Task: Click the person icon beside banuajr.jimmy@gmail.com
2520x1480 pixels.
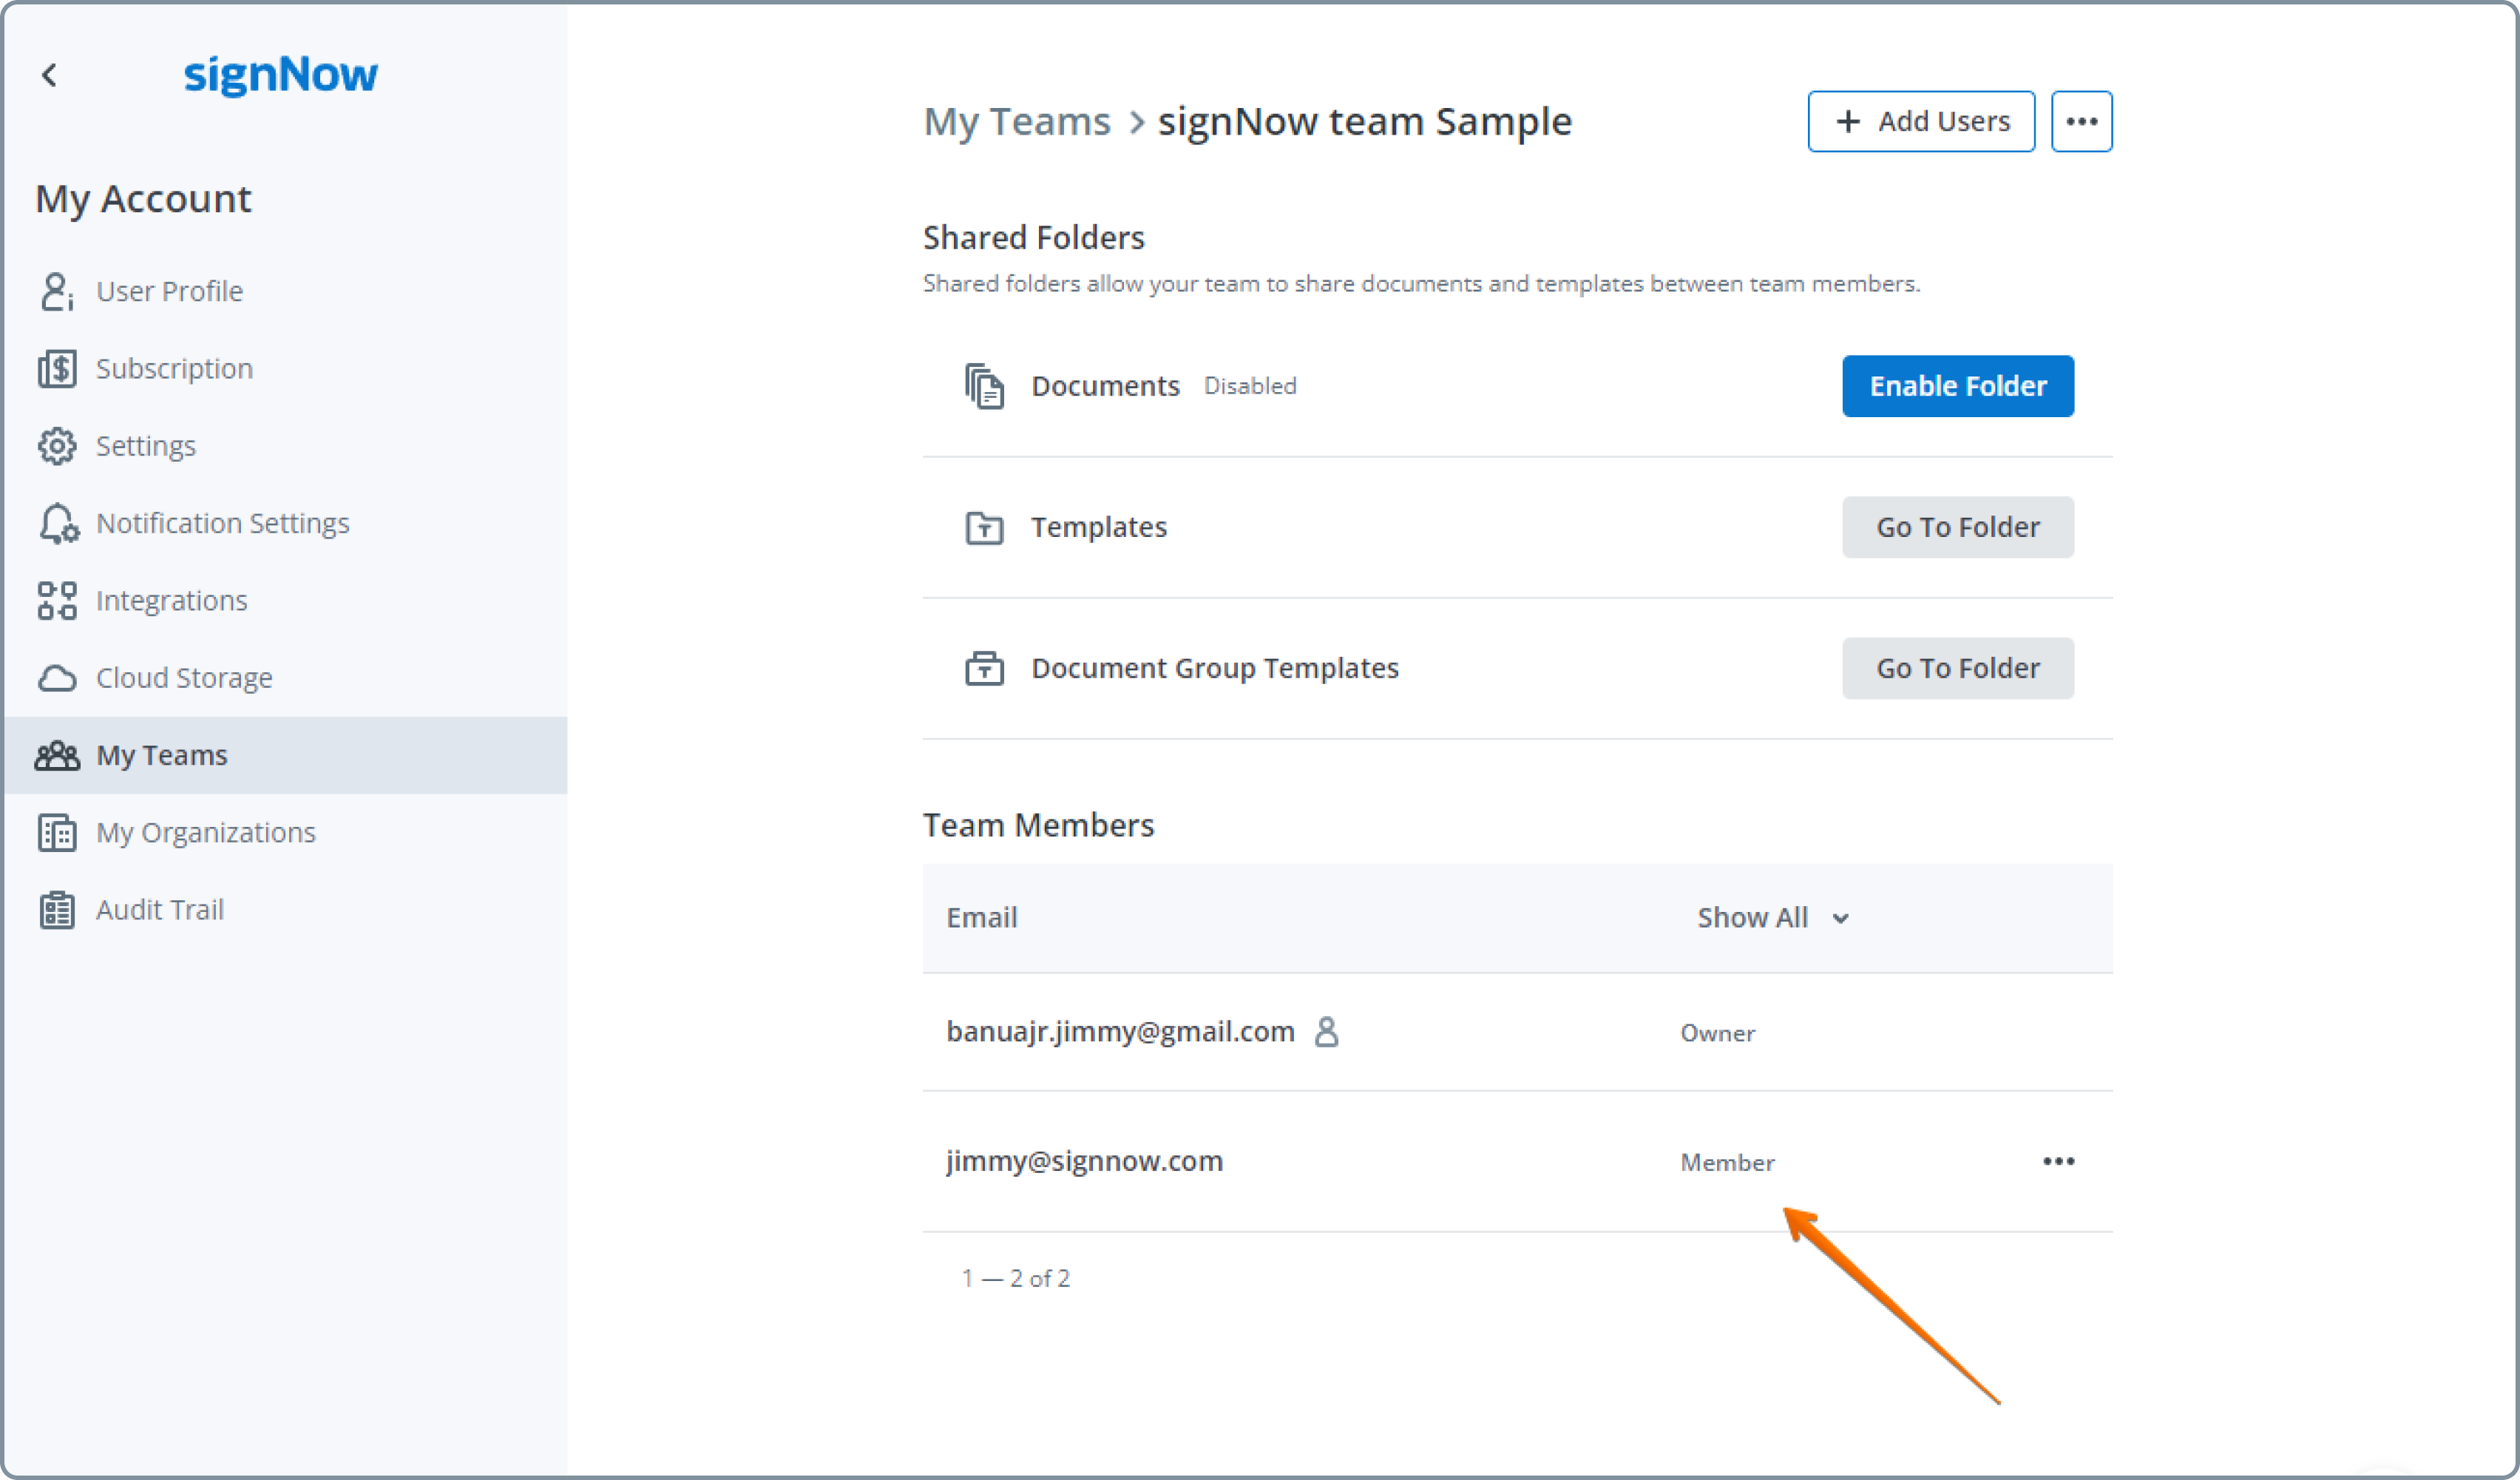Action: click(x=1327, y=1031)
